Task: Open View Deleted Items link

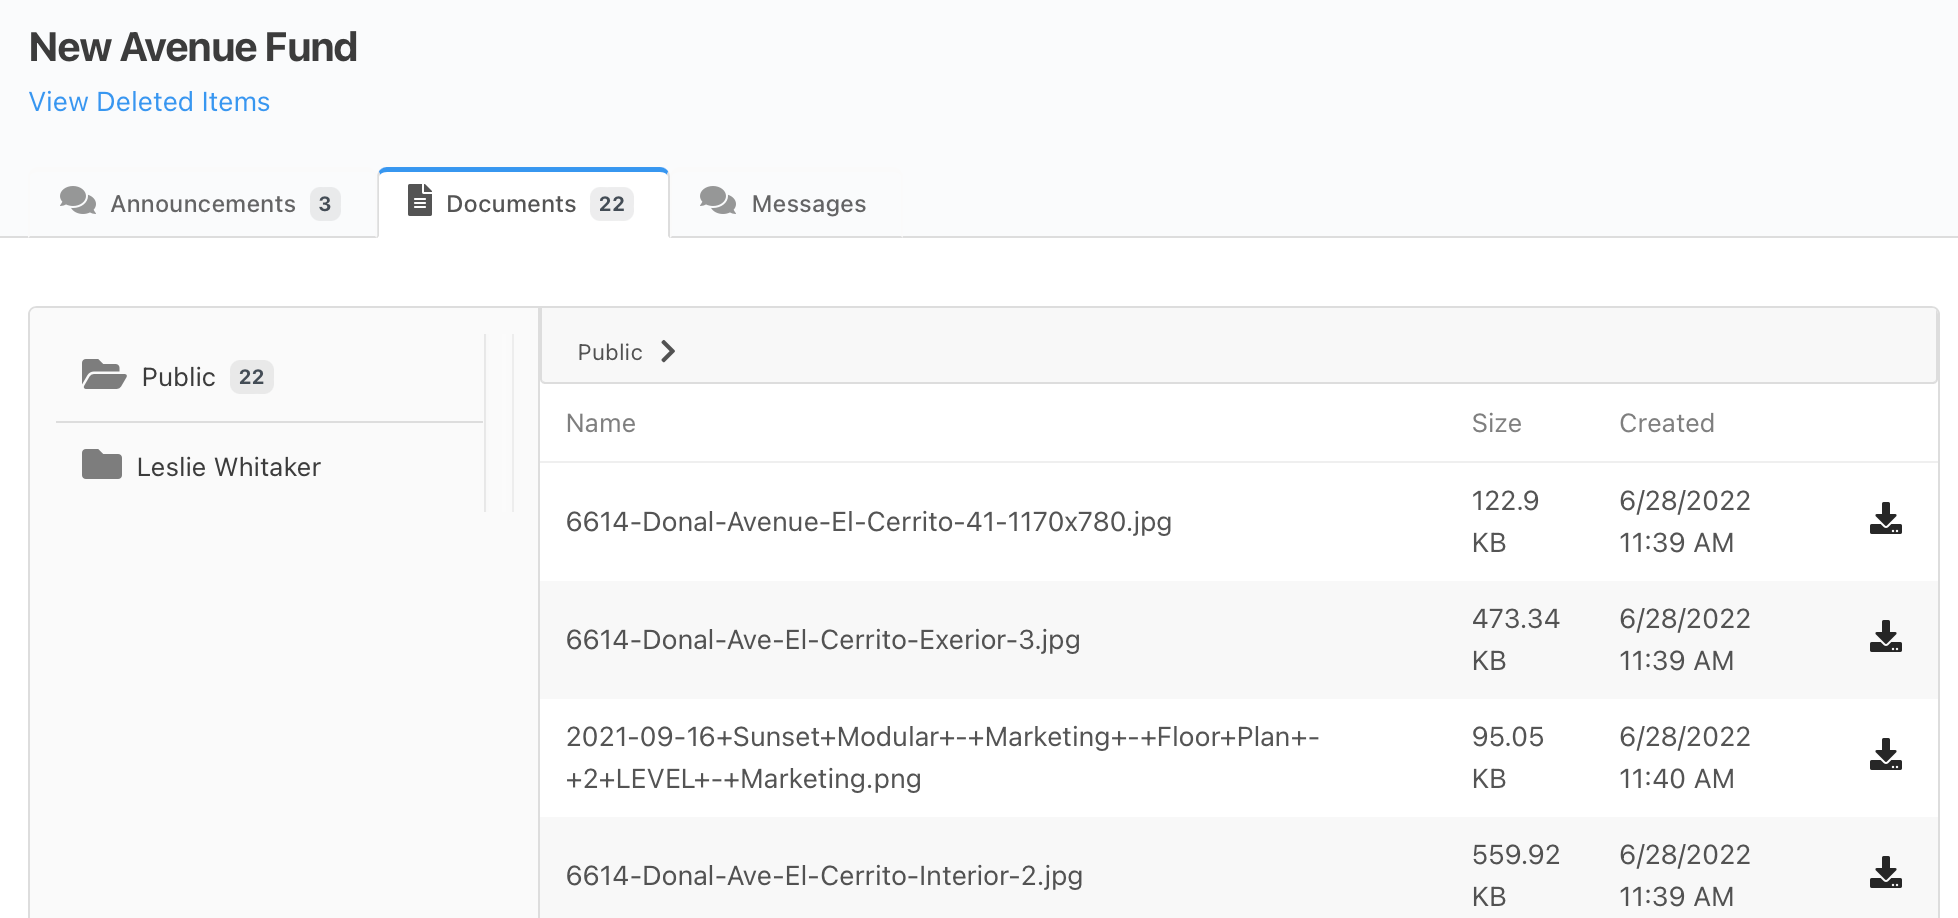Action: click(149, 102)
